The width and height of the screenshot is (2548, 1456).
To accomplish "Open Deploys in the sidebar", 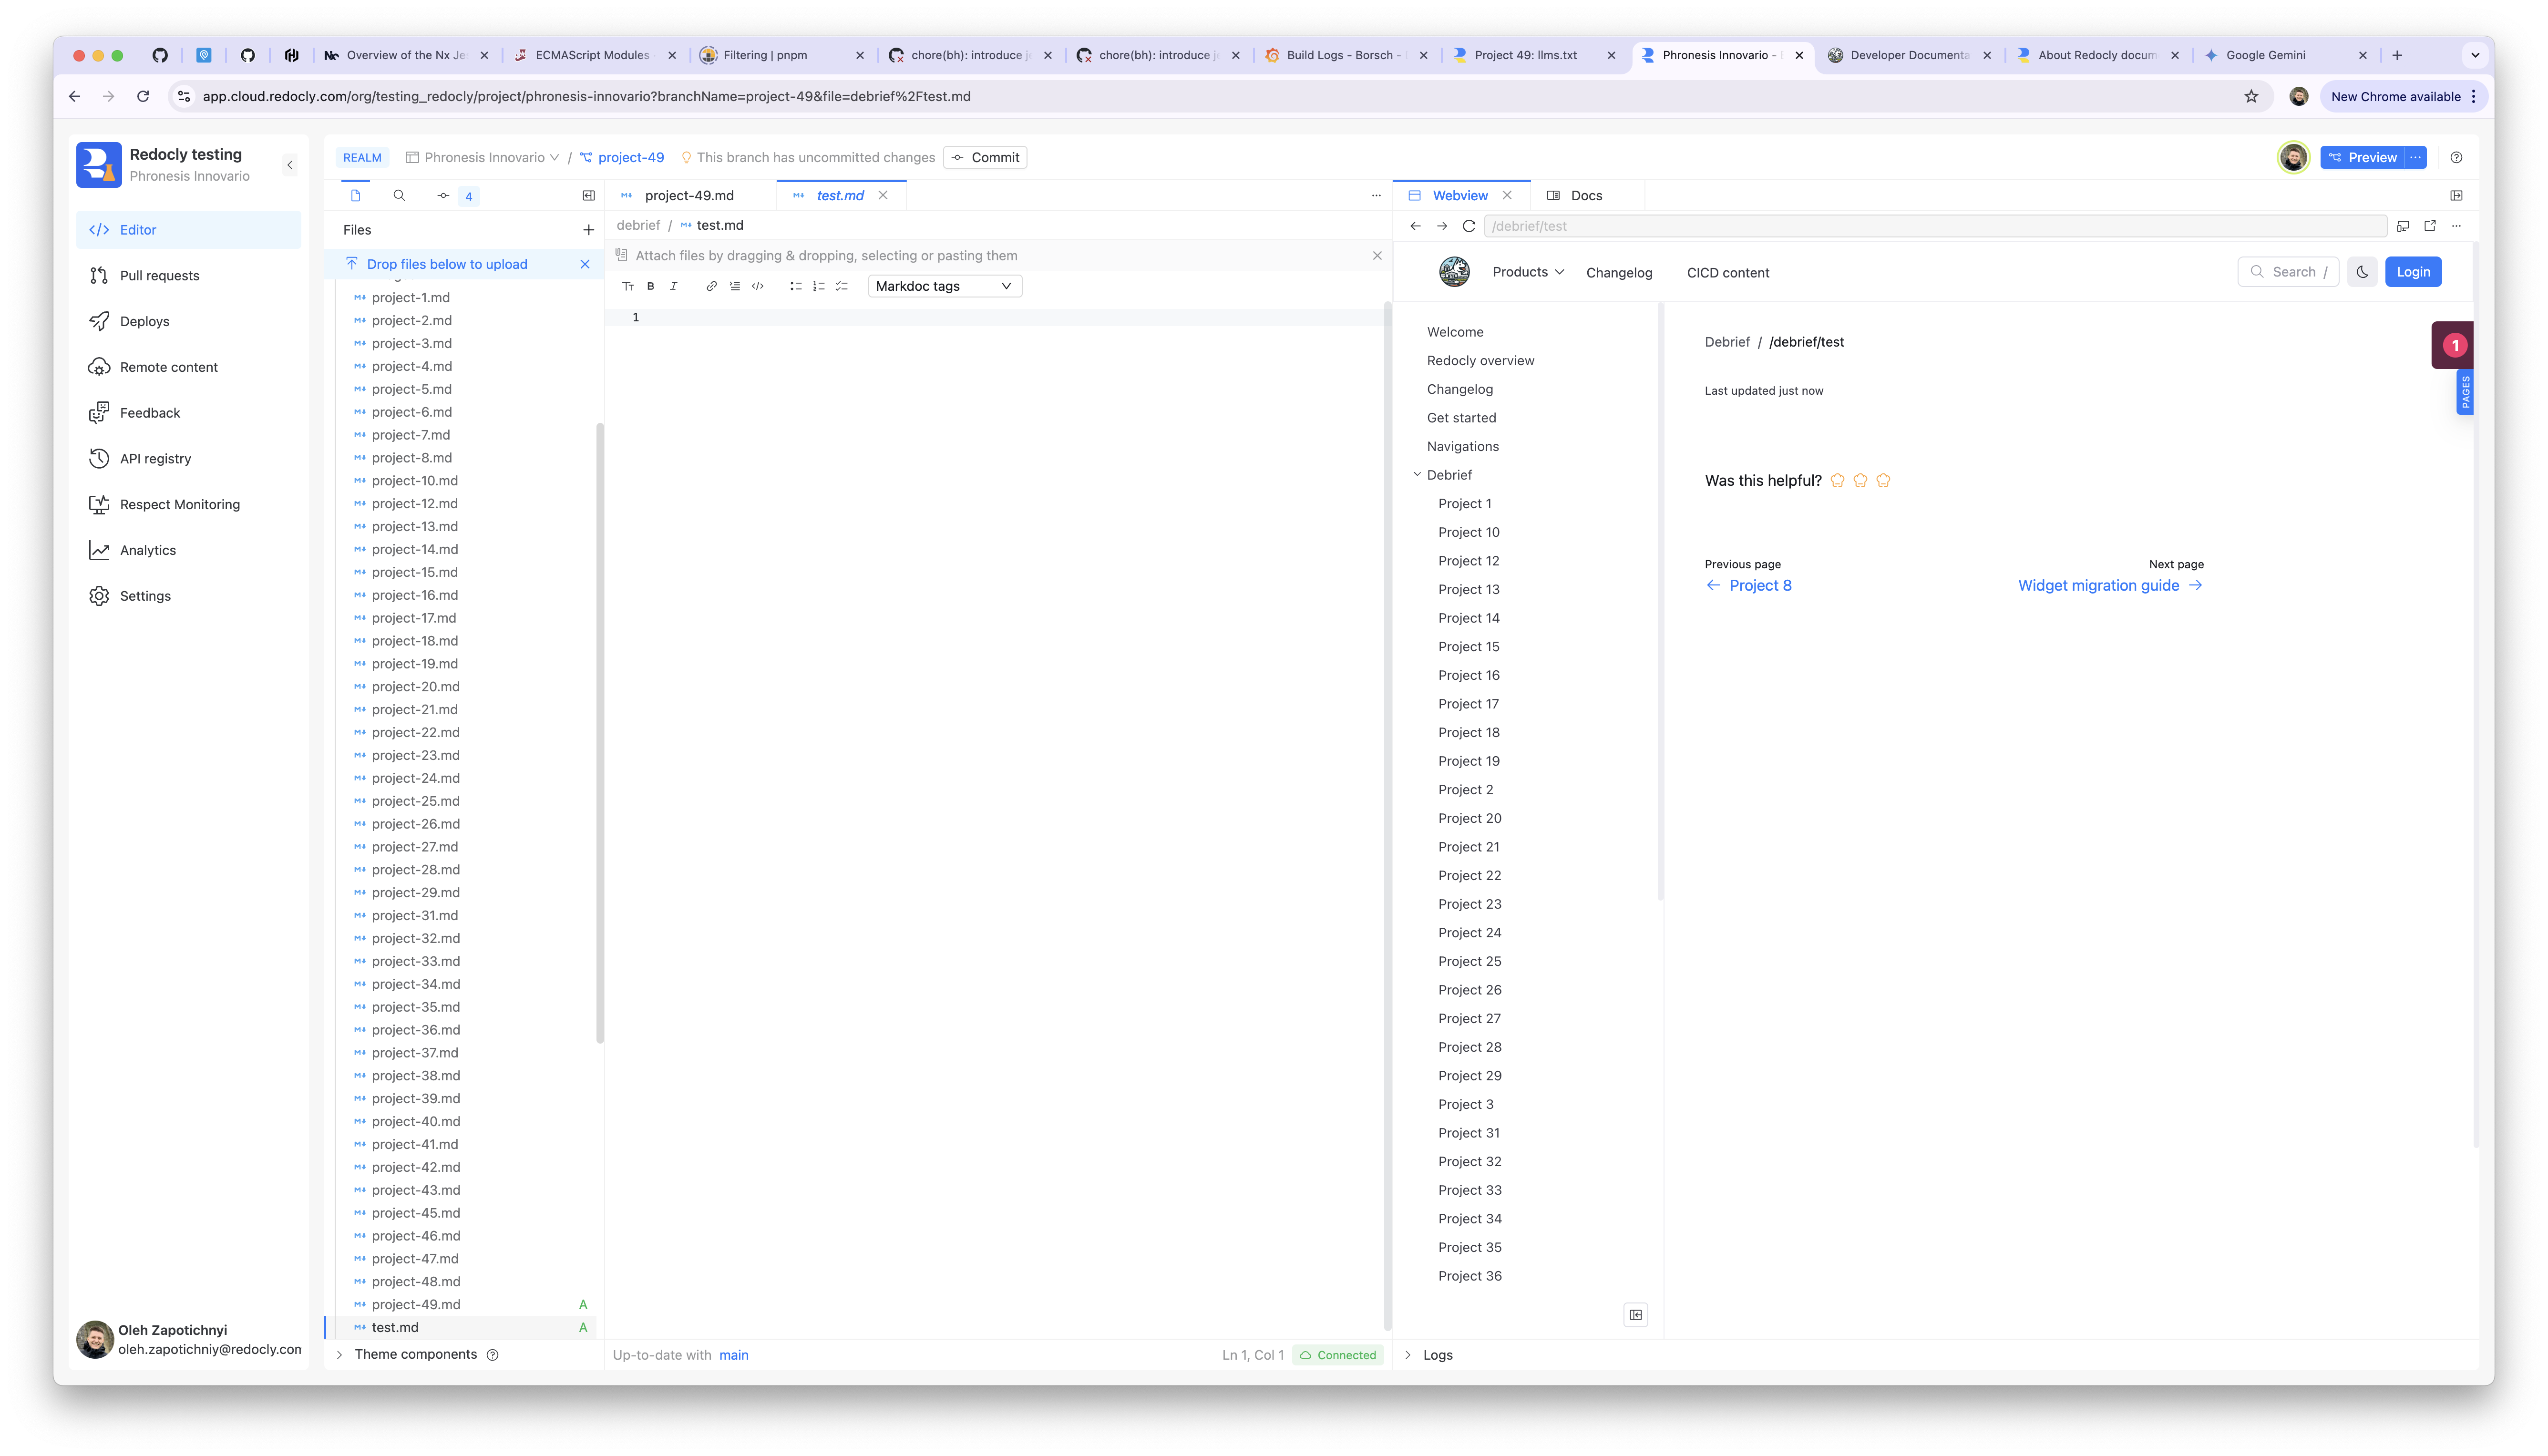I will pos(189,322).
